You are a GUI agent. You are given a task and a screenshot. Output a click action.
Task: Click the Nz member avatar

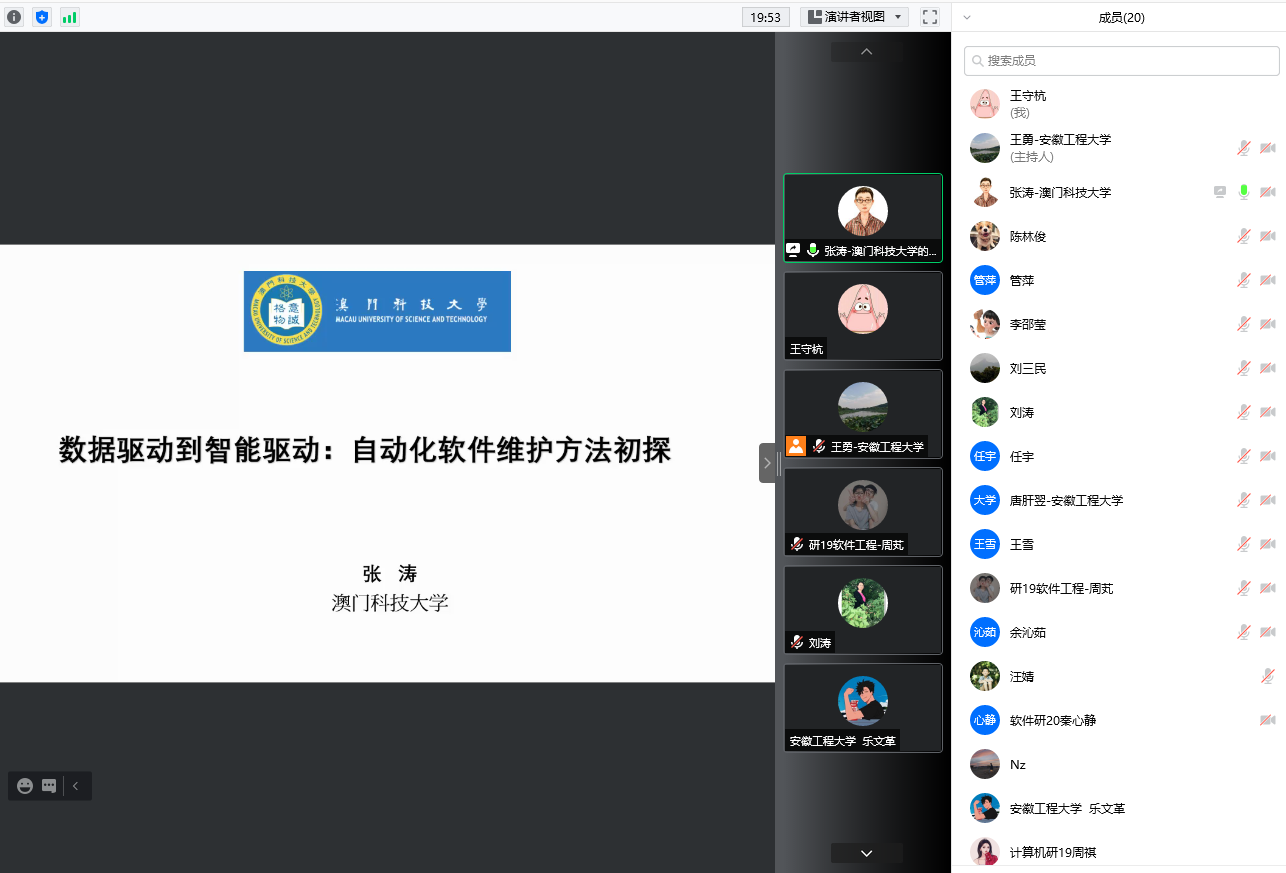(985, 764)
